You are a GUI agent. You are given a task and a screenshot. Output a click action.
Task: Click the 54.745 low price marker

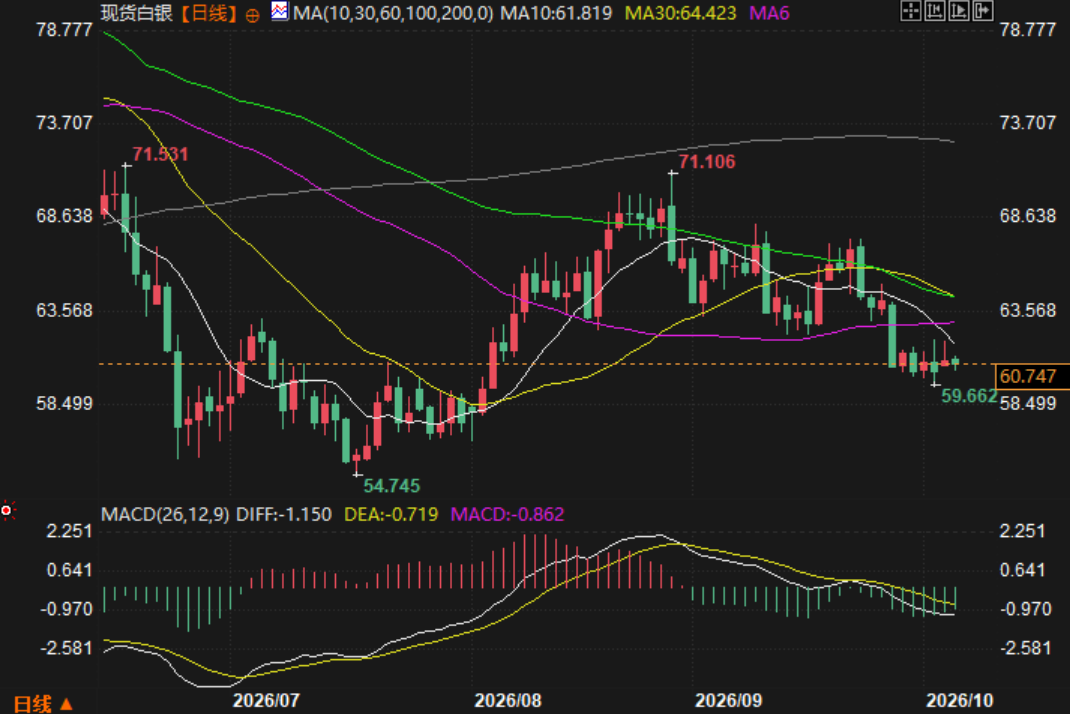tap(392, 486)
